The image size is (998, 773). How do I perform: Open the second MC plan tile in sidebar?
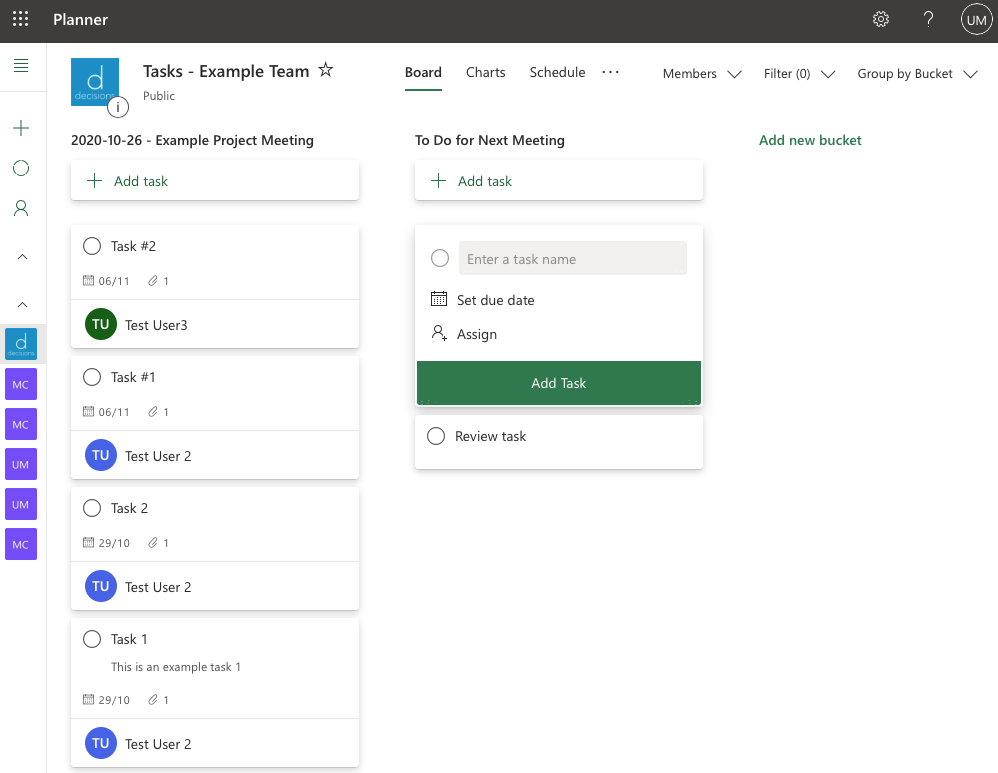21,424
